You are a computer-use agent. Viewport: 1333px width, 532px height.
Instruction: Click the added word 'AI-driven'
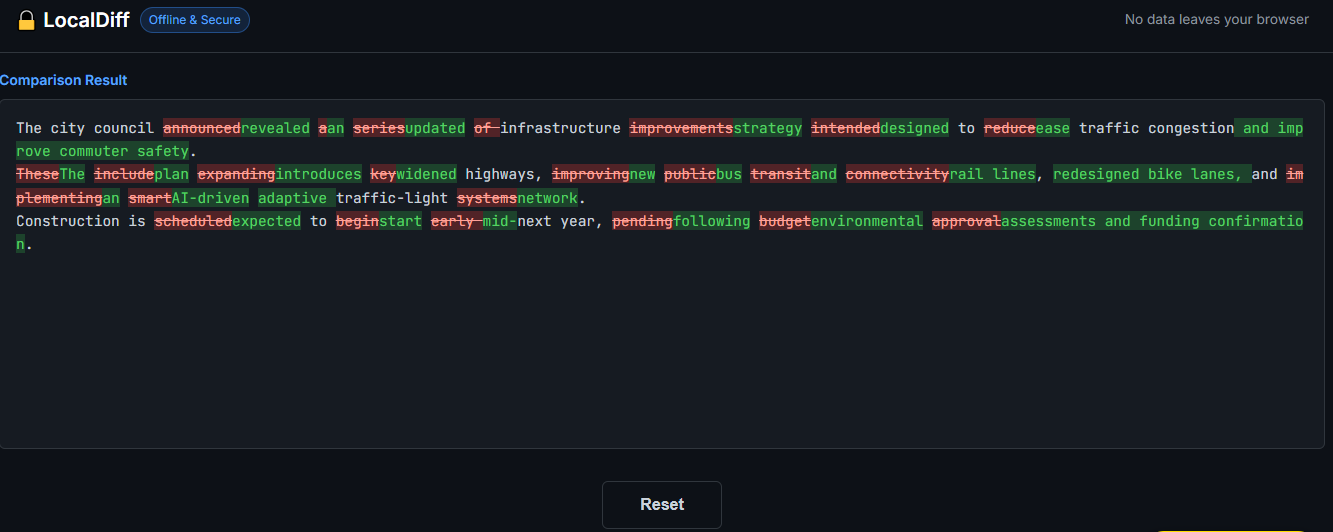tap(211, 197)
